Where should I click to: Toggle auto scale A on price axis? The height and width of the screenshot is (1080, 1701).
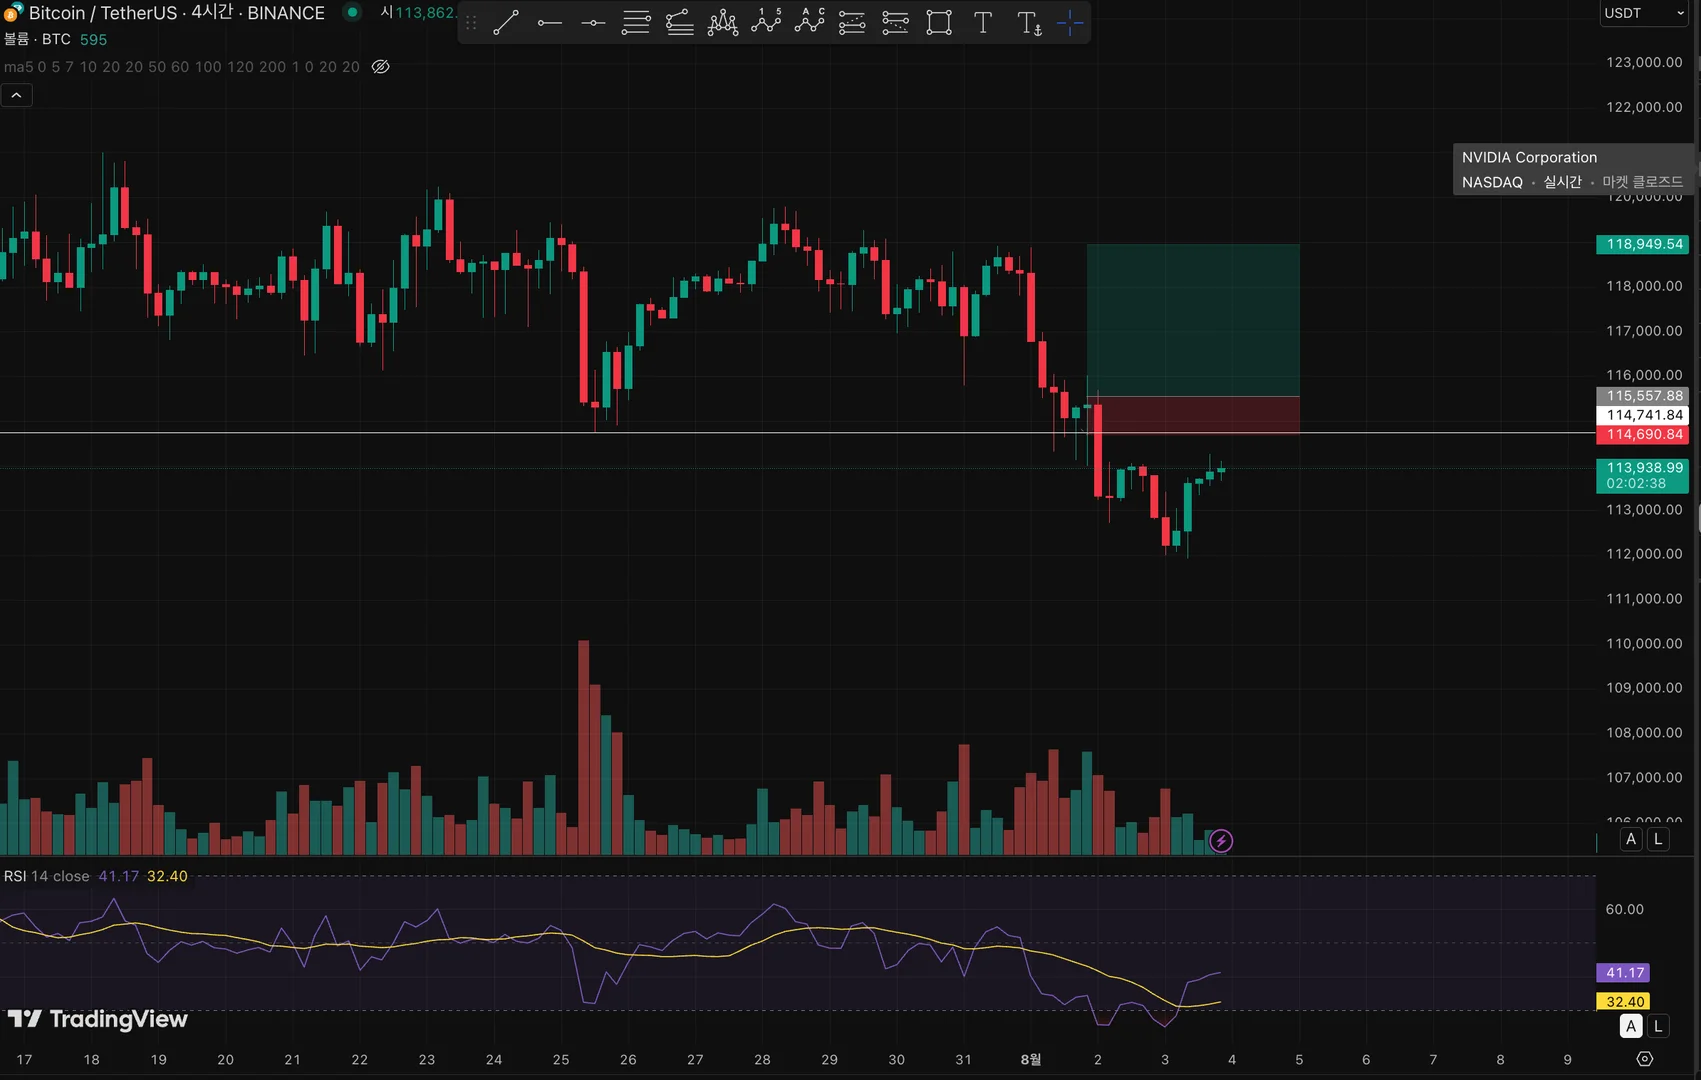pyautogui.click(x=1631, y=839)
